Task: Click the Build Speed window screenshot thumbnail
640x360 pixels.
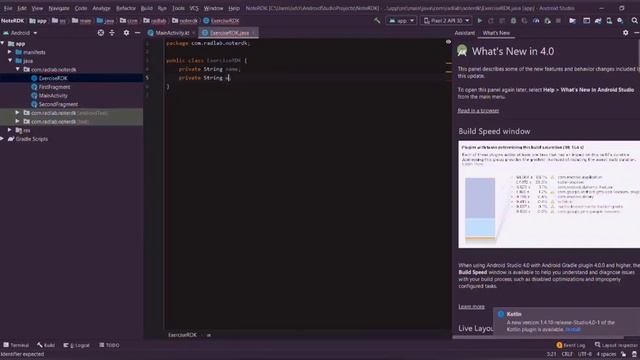Action: pos(549,194)
